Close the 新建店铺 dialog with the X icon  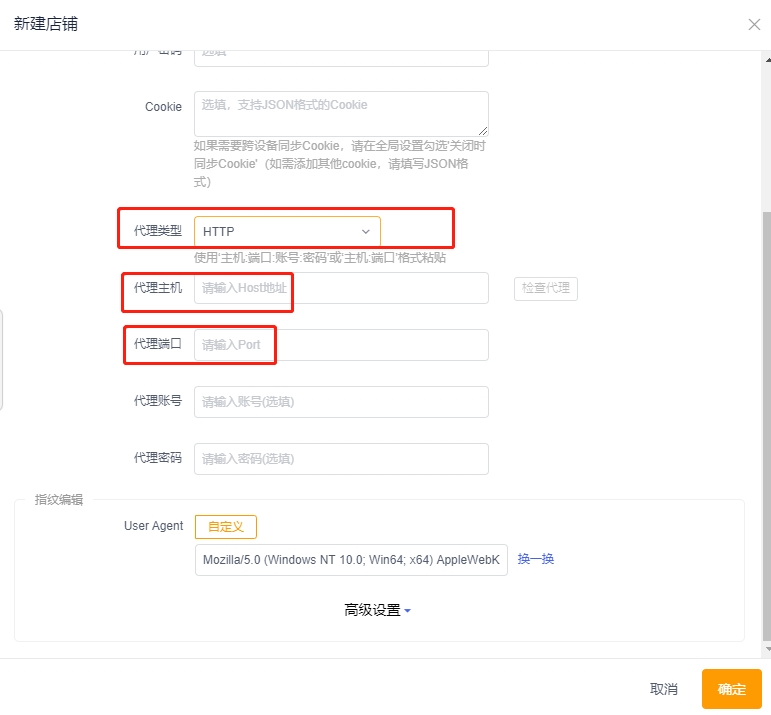754,24
